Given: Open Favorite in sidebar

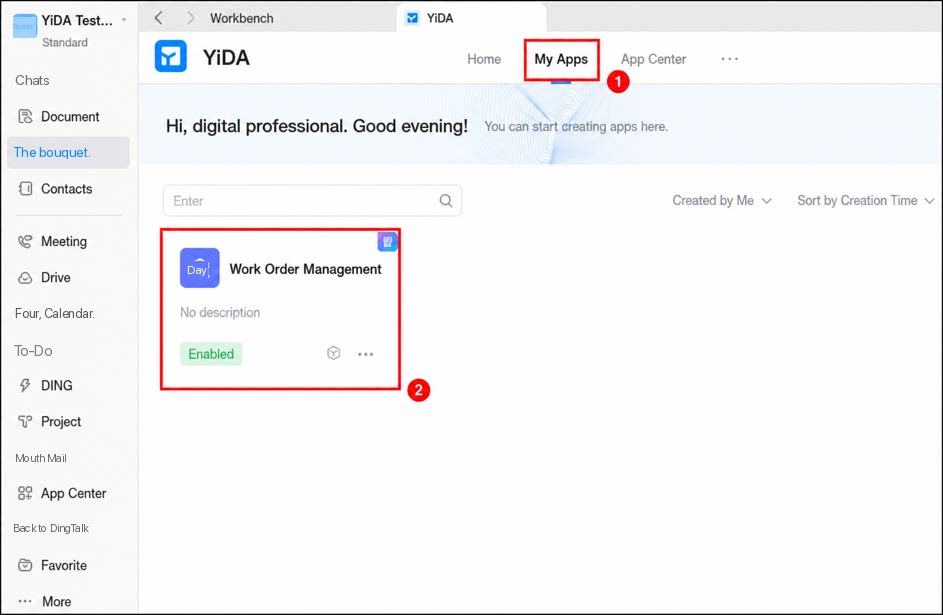Looking at the screenshot, I should tap(52, 565).
